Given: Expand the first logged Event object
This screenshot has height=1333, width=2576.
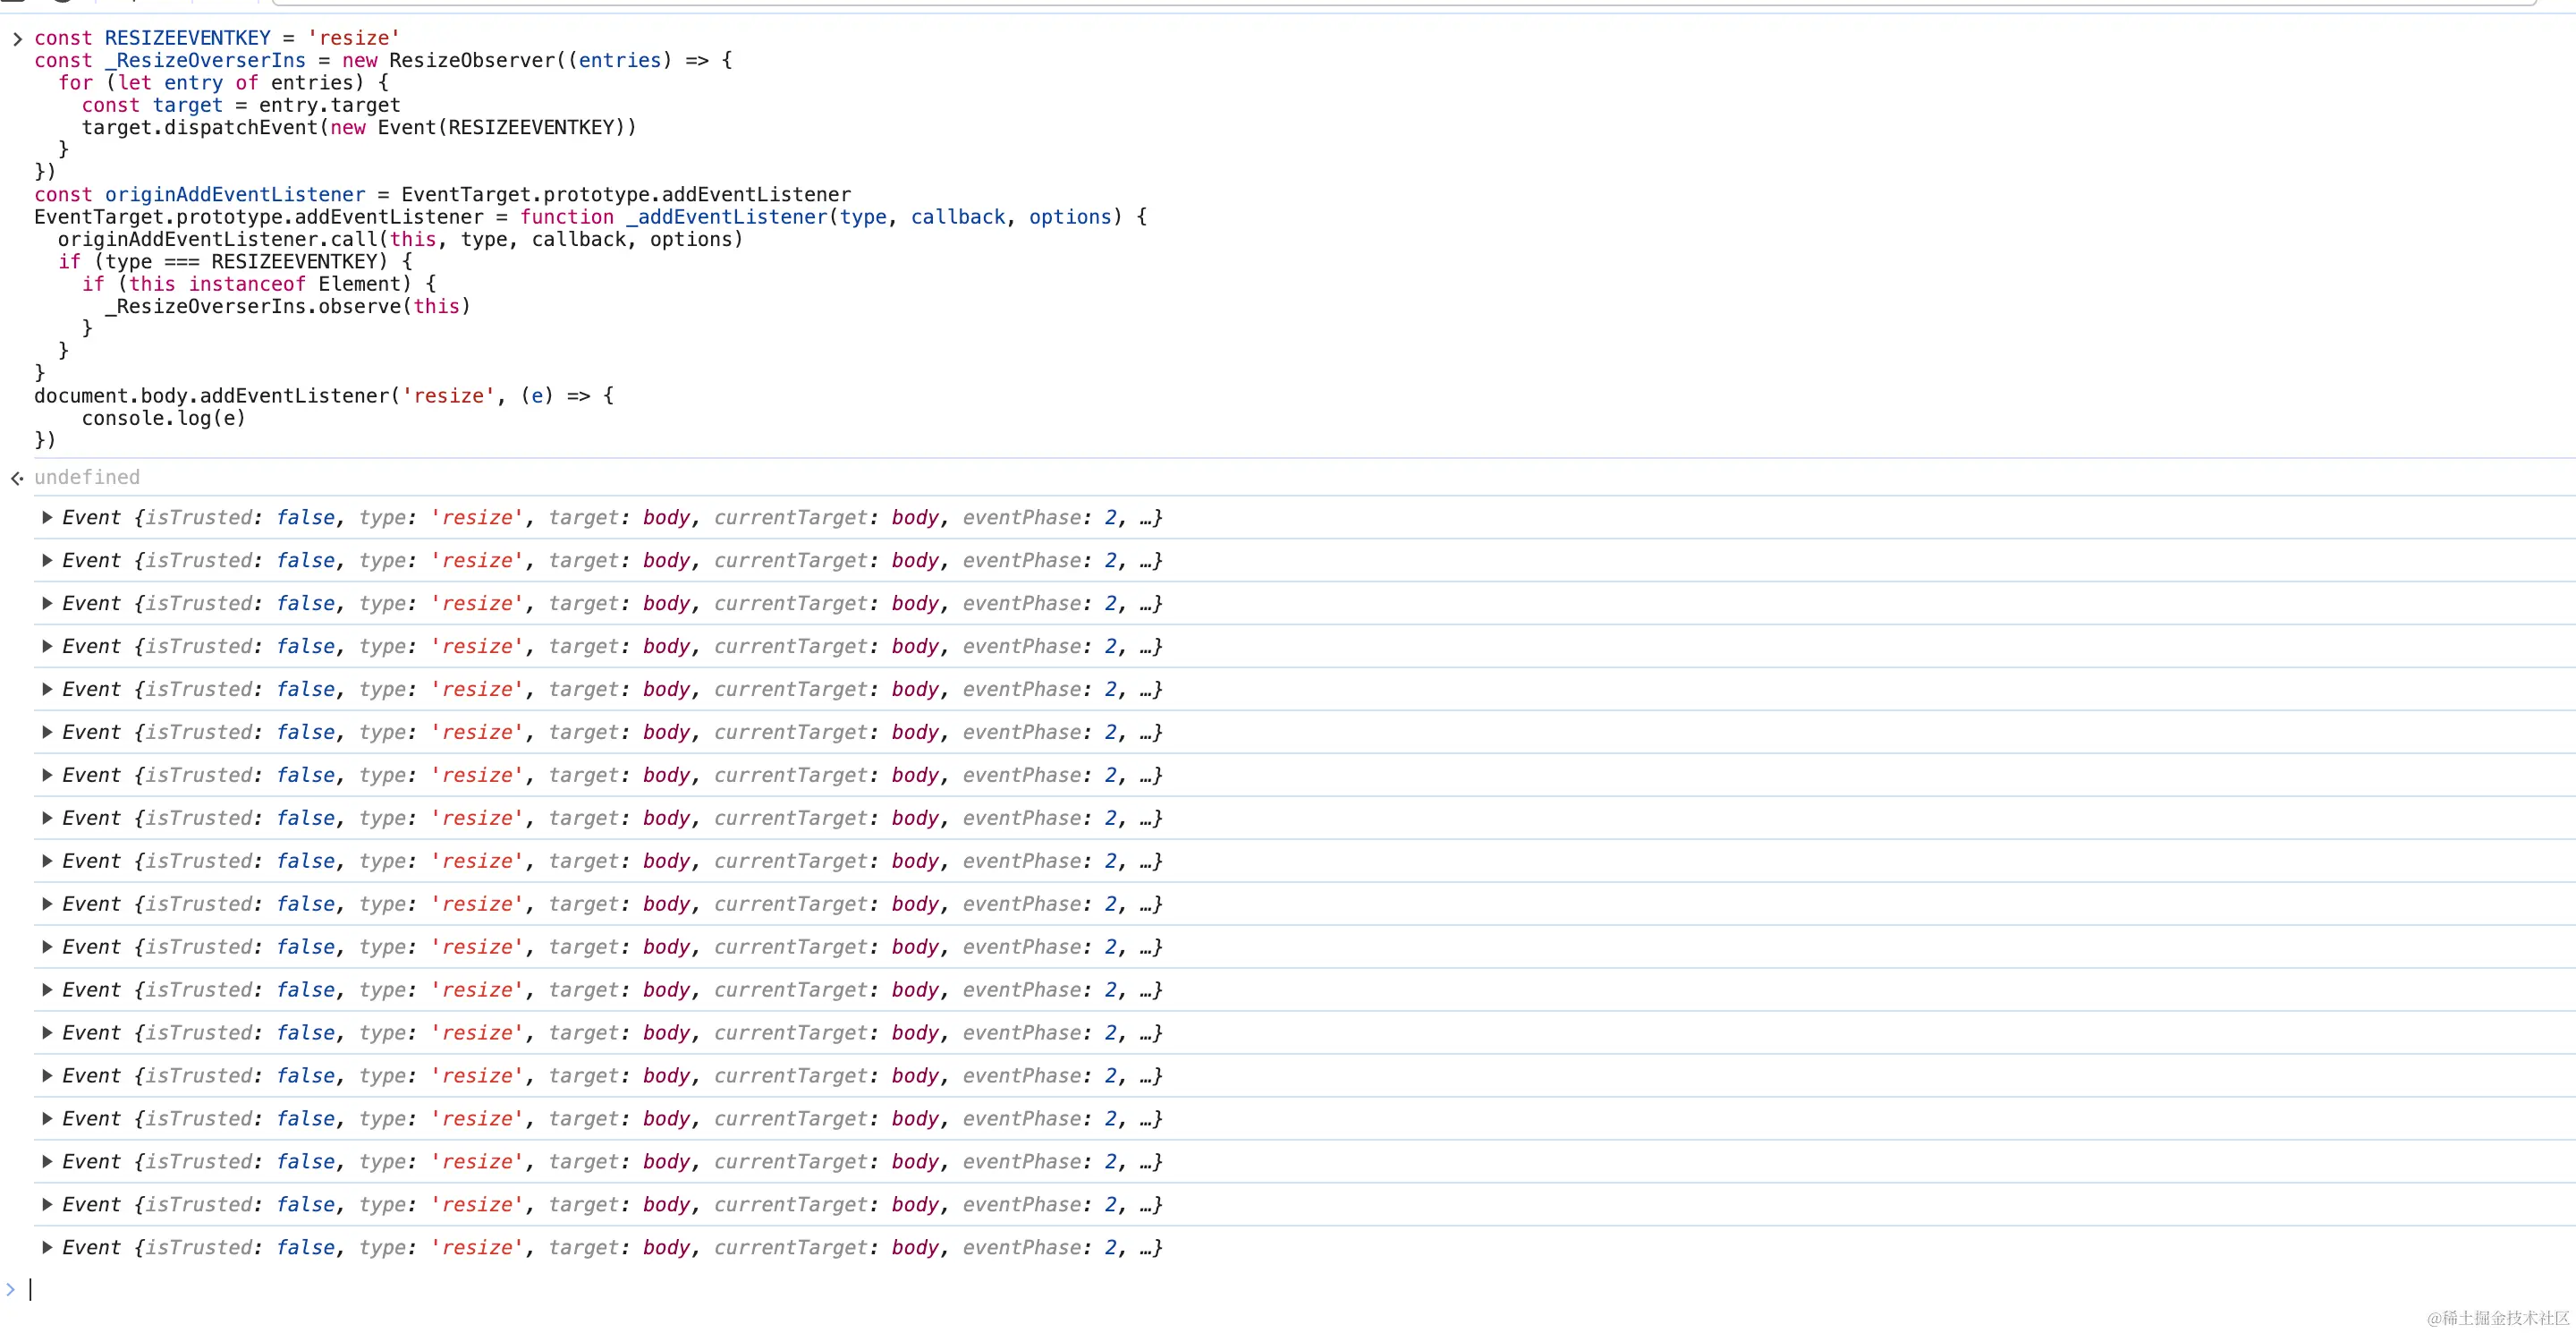Looking at the screenshot, I should click(x=47, y=518).
